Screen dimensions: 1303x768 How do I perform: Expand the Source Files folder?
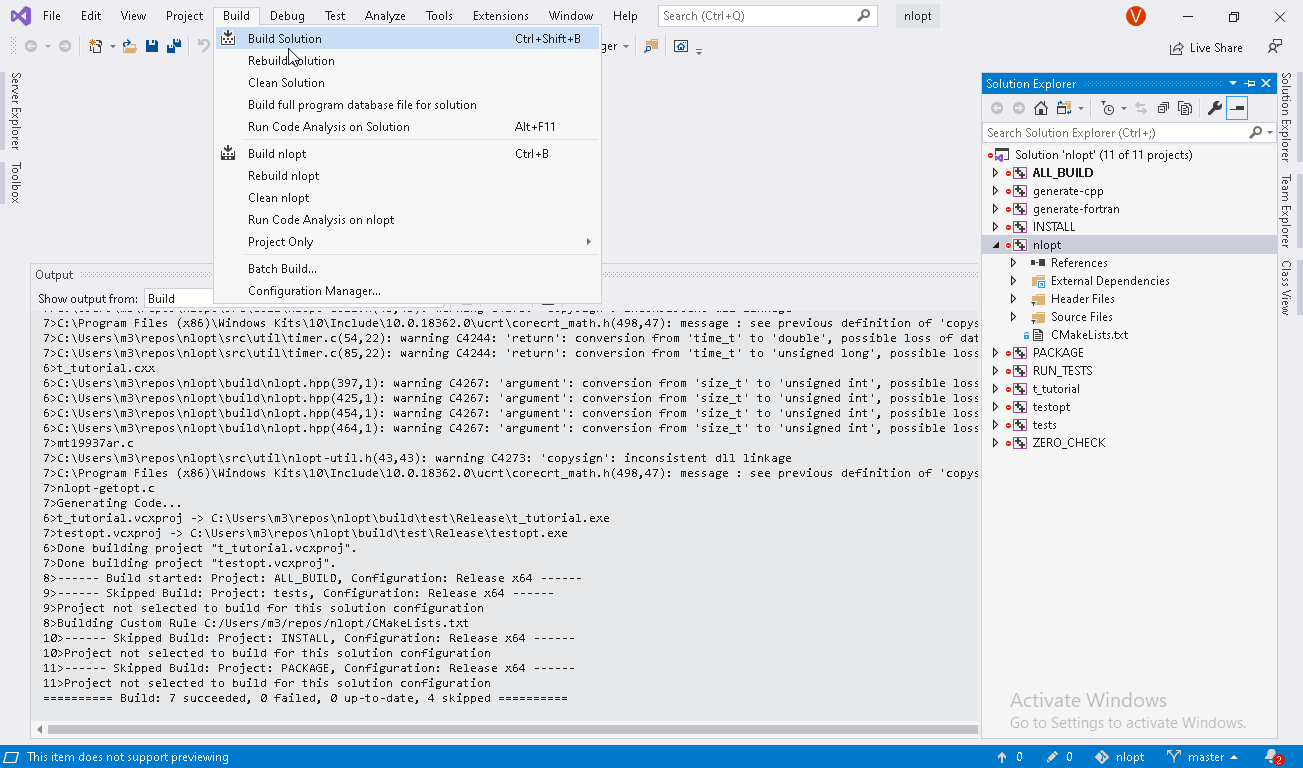[1013, 317]
